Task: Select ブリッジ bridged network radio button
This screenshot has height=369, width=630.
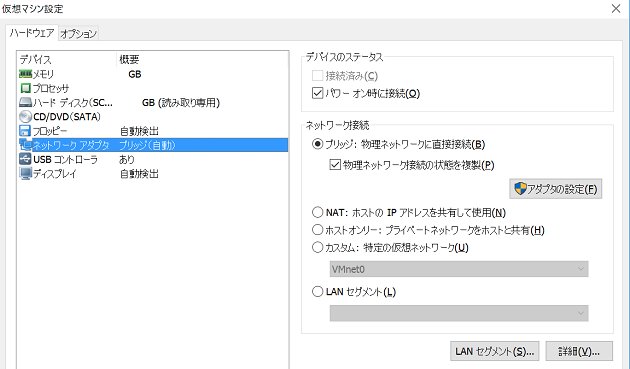Action: click(x=317, y=144)
